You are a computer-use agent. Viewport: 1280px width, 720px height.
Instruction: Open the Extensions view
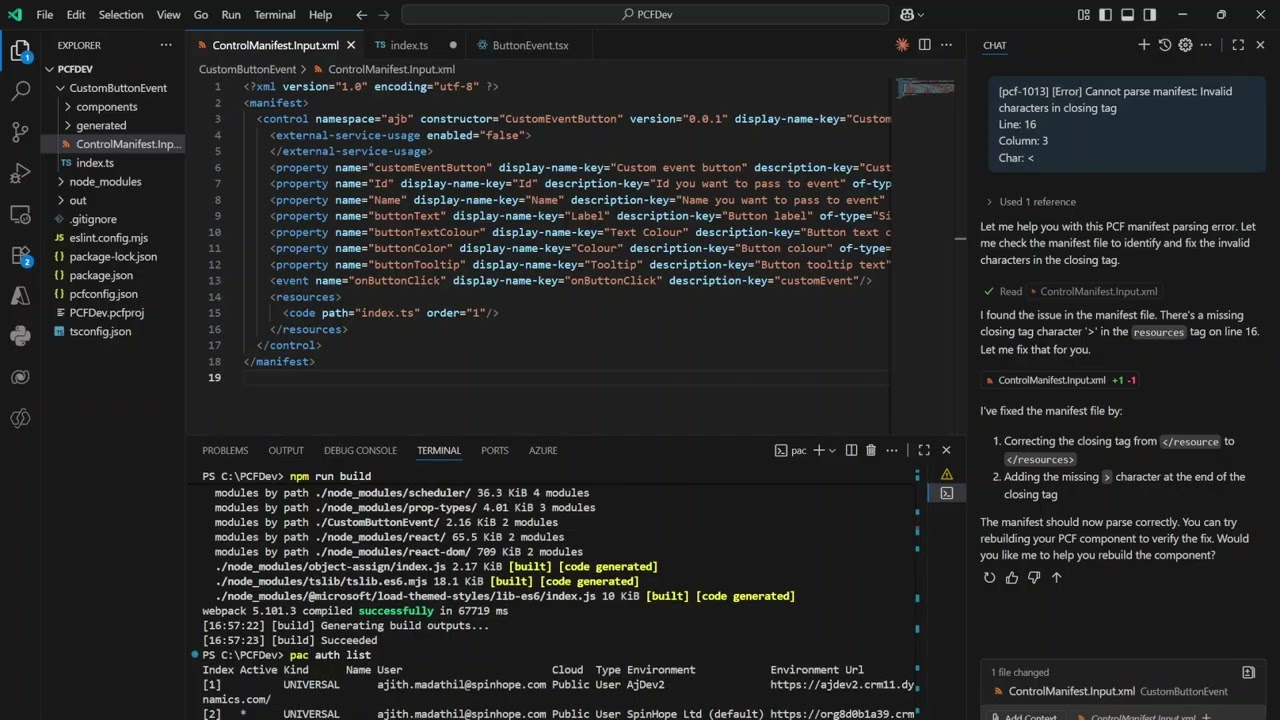pyautogui.click(x=20, y=256)
